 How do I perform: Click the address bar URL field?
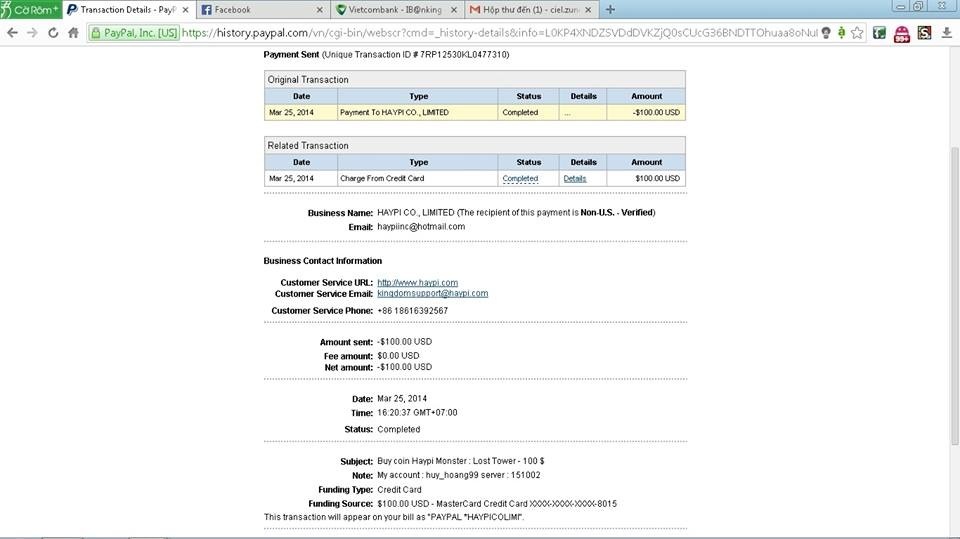(x=499, y=32)
